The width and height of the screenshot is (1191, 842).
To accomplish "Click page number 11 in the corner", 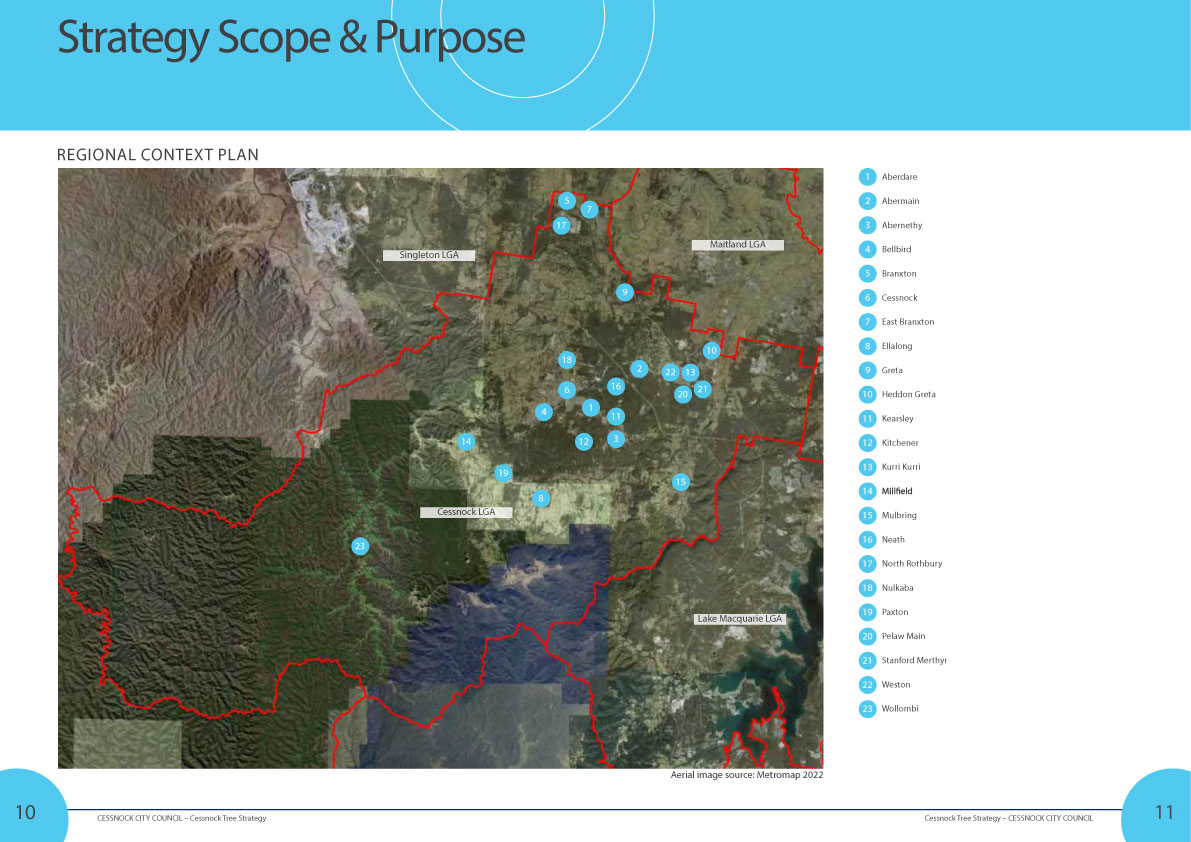I will click(1164, 812).
